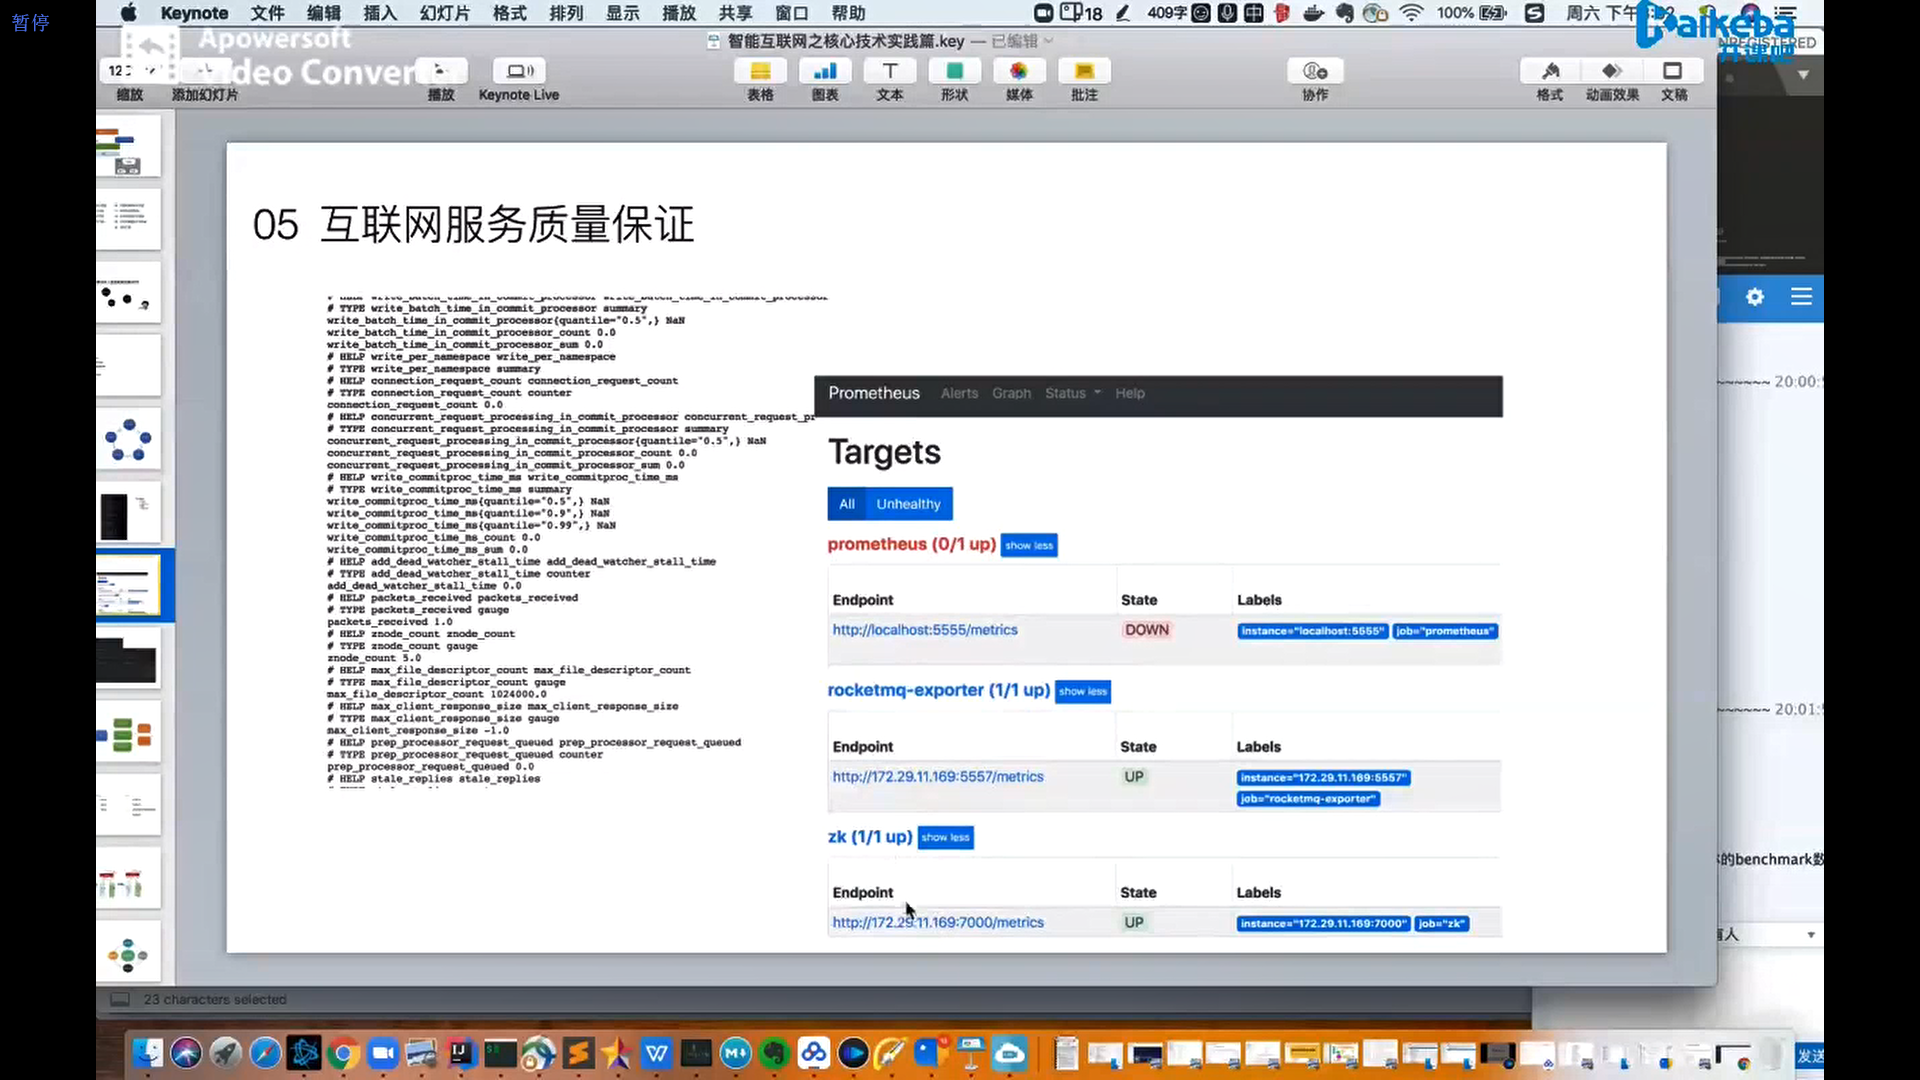Image resolution: width=1920 pixels, height=1080 pixels.
Task: Open the Animate (动画效果) inspector icon
Action: click(x=1612, y=72)
